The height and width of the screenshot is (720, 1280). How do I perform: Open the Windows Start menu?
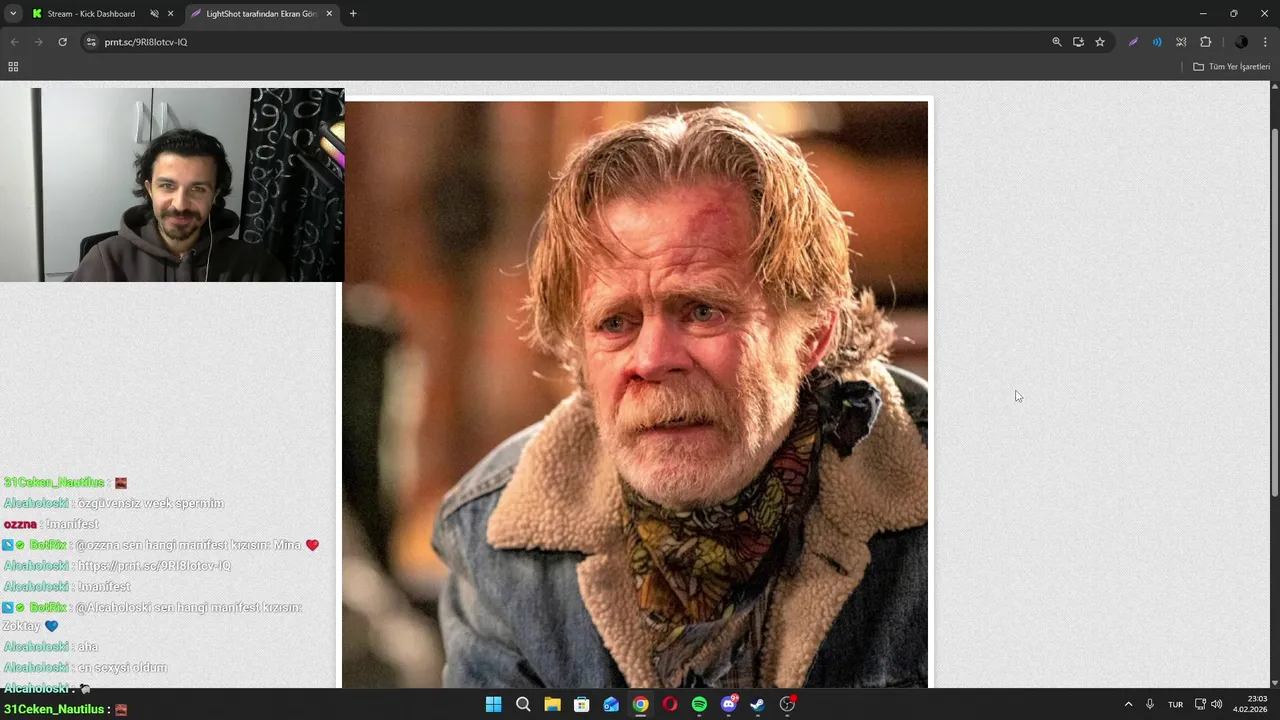[493, 704]
